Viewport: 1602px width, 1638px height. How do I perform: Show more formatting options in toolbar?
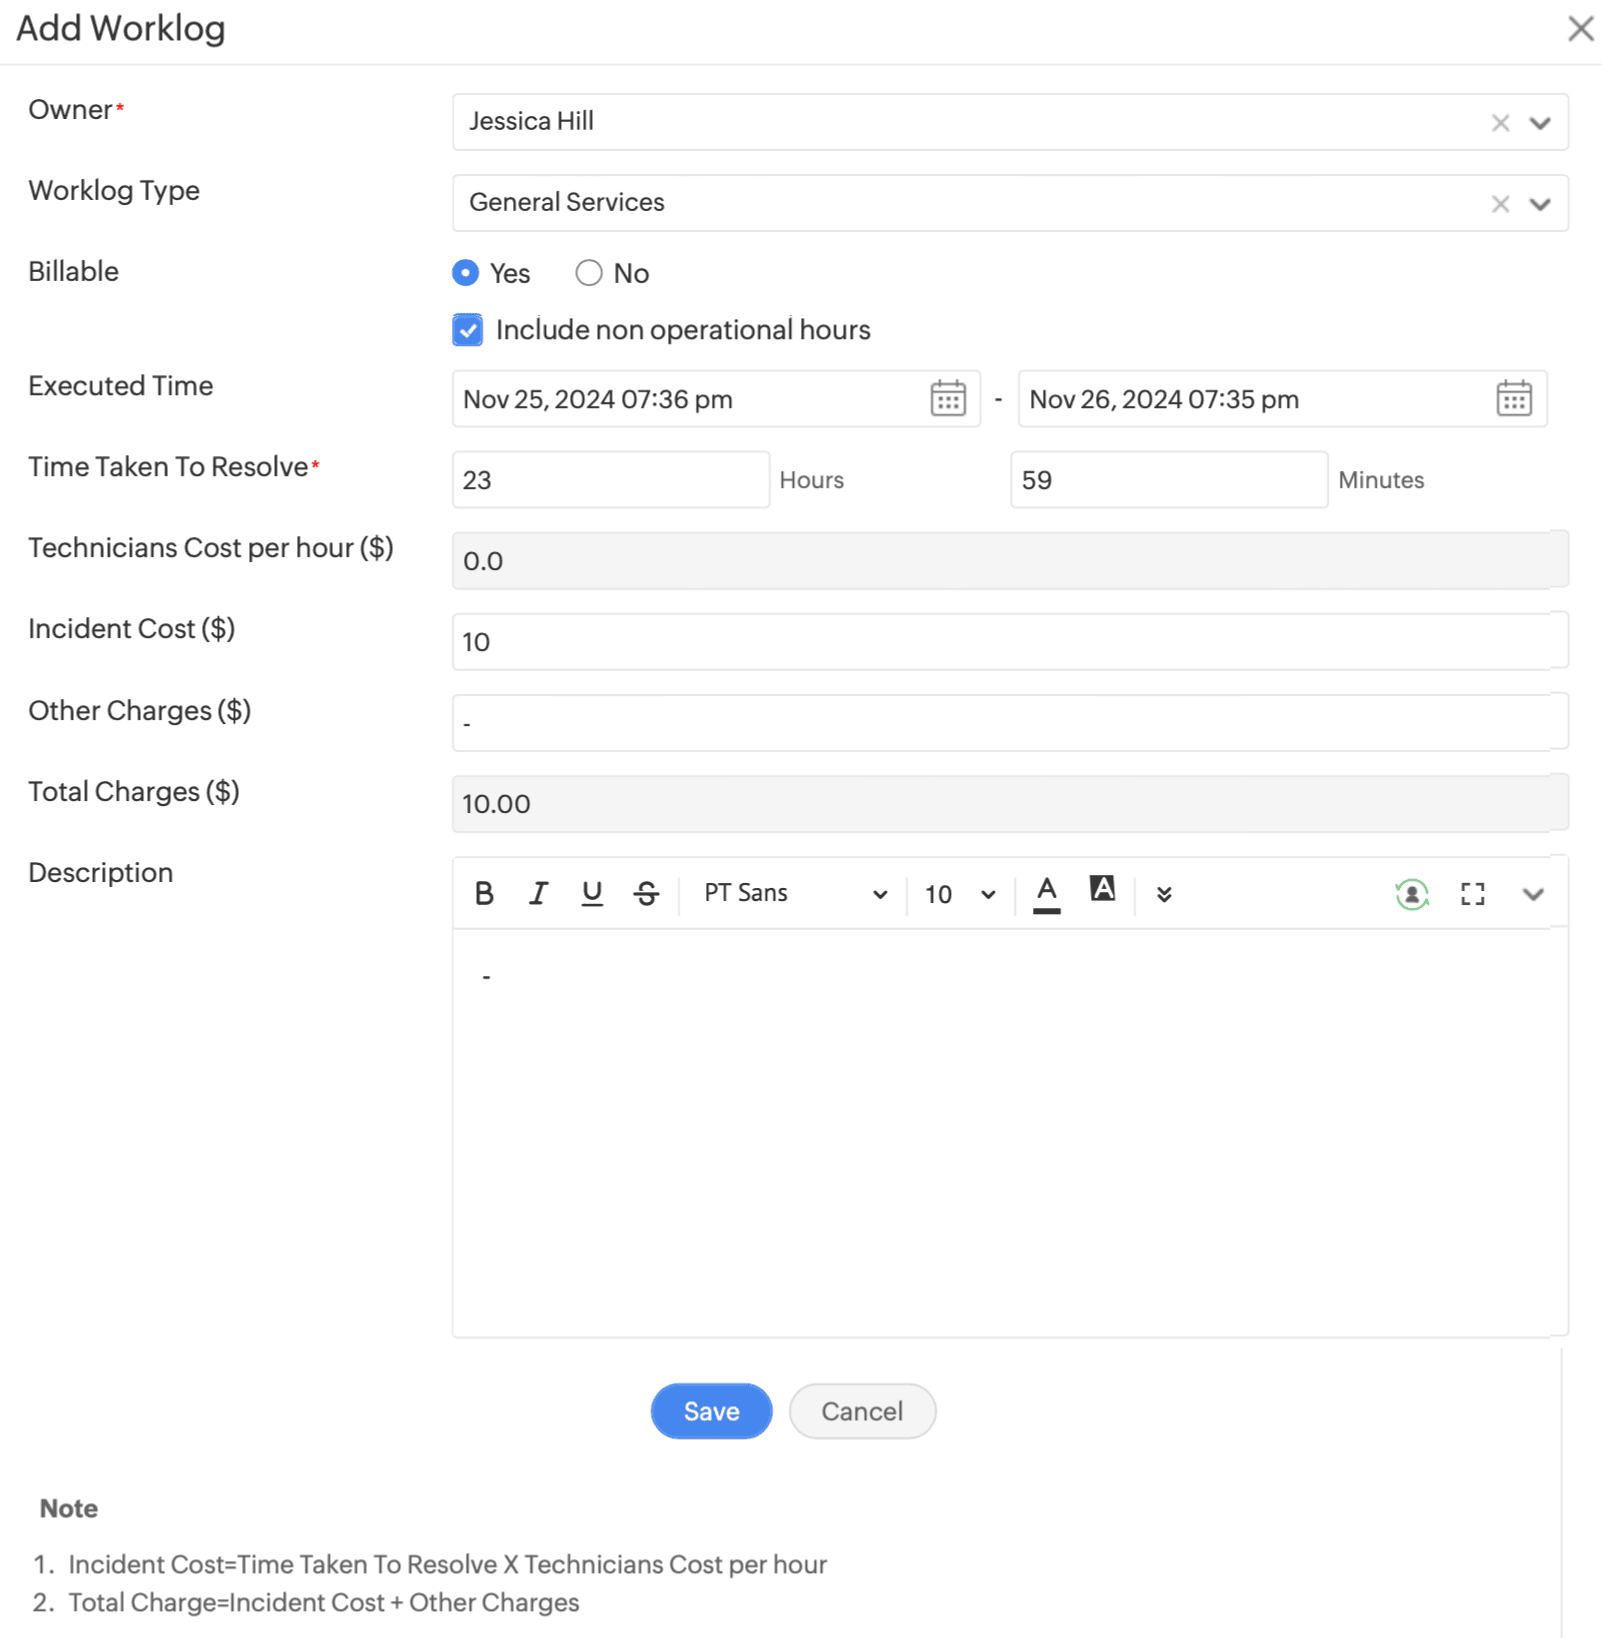coord(1164,894)
